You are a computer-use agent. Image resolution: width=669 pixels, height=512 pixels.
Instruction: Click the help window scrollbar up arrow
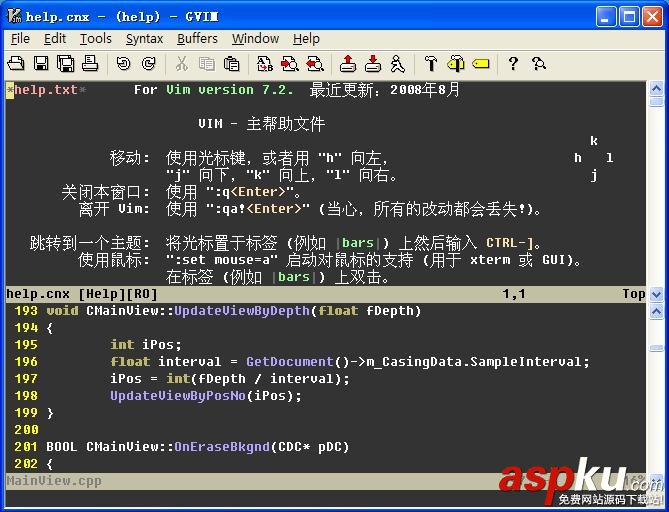[x=656, y=89]
